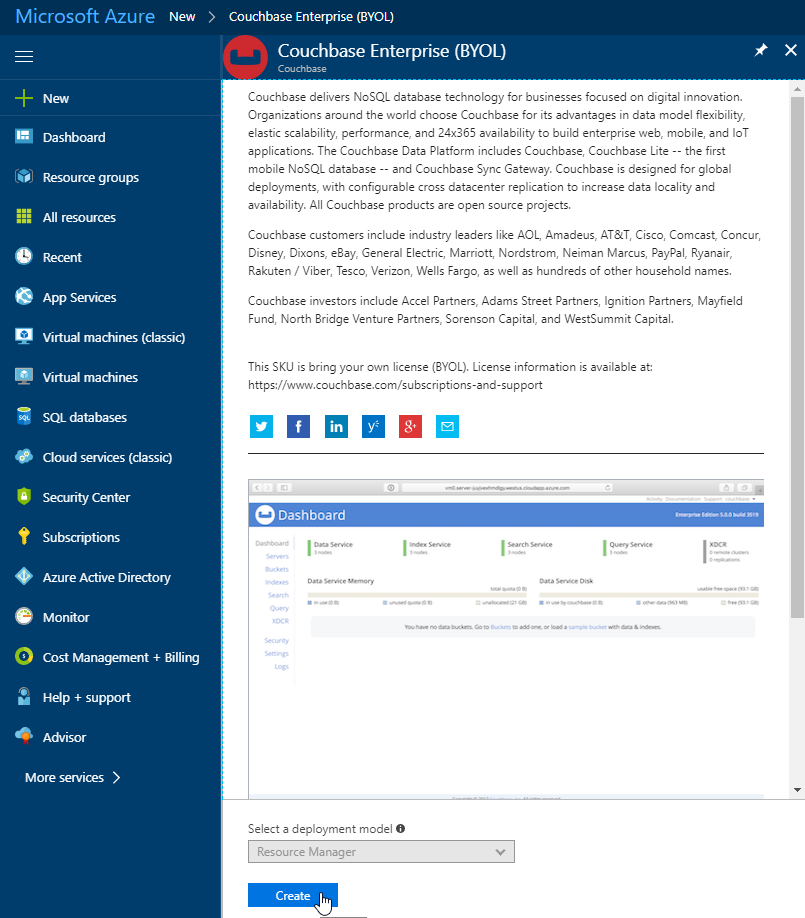Click the Security Center label
Image resolution: width=805 pixels, height=918 pixels.
86,497
